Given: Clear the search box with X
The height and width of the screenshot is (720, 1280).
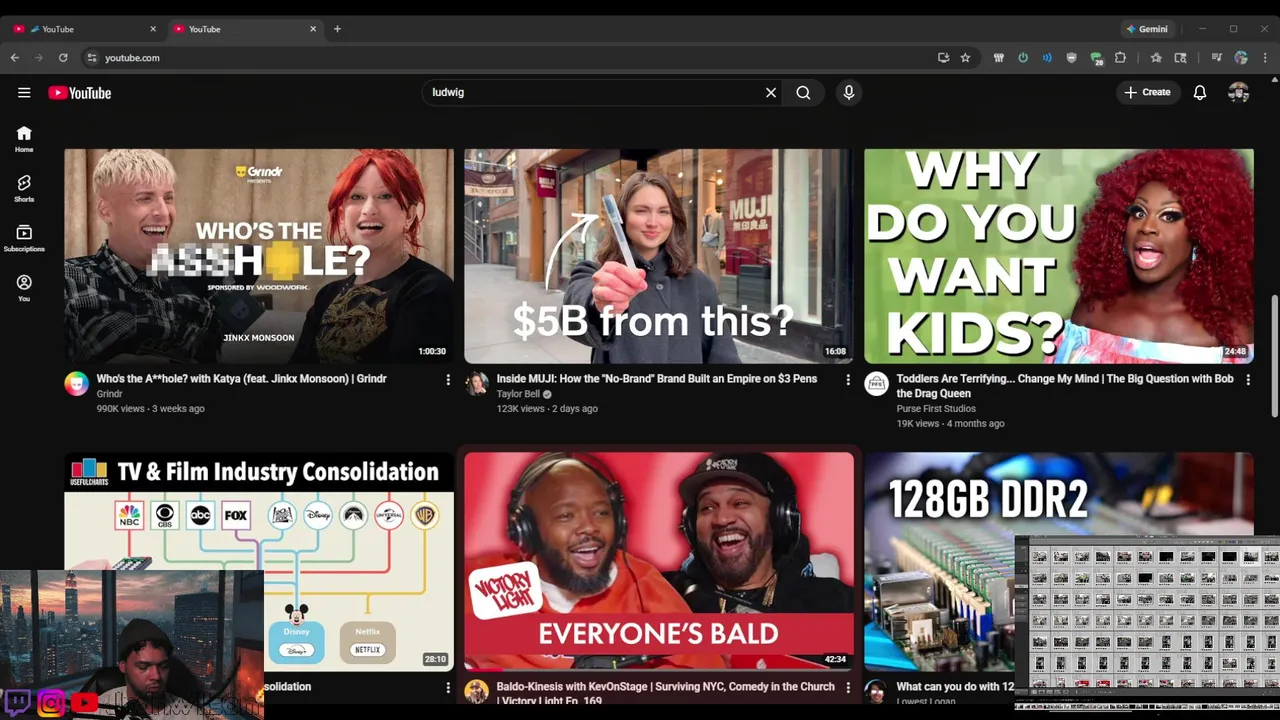Looking at the screenshot, I should point(771,93).
